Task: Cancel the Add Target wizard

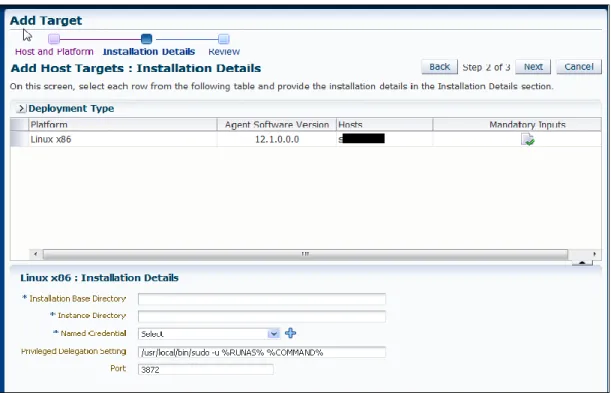Action: [579, 67]
